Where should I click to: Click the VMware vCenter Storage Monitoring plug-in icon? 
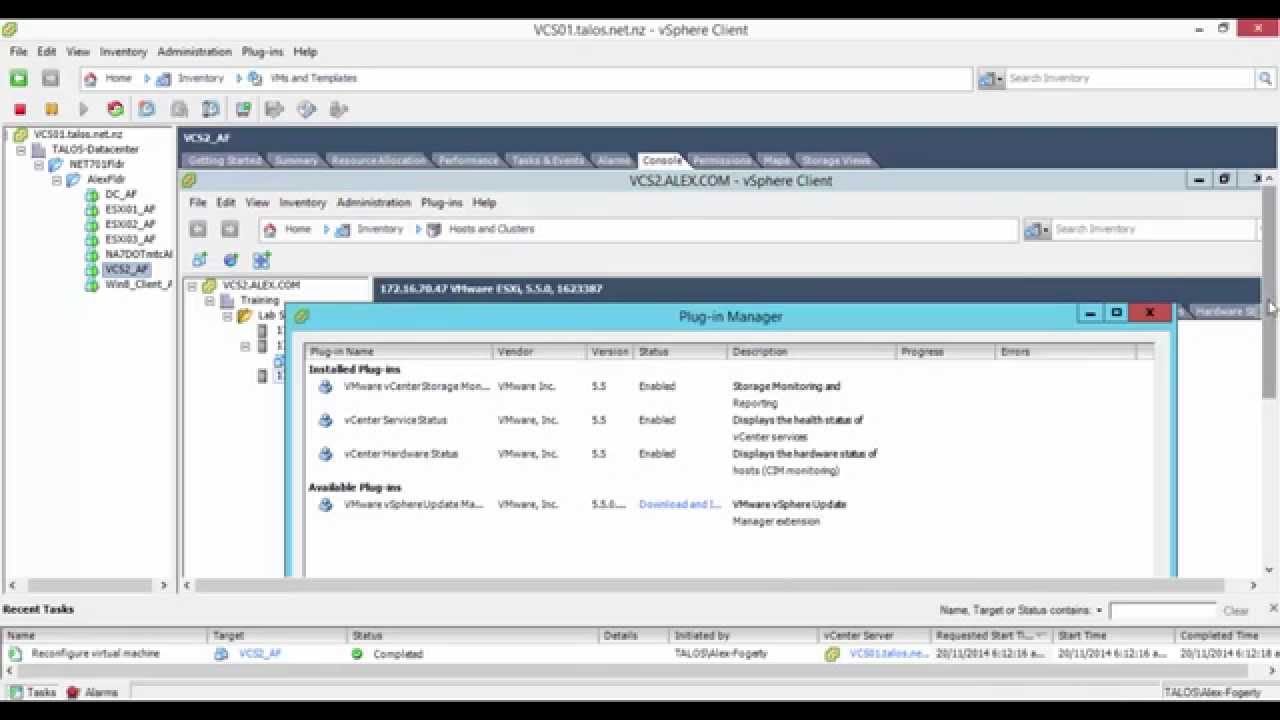tap(325, 386)
